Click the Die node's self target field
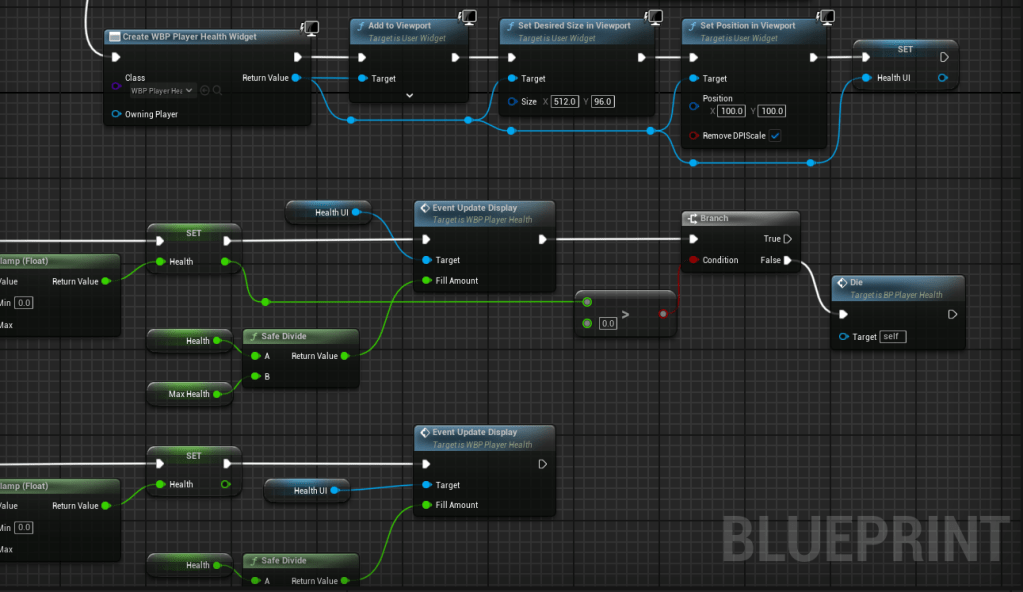The width and height of the screenshot is (1023, 592). tap(893, 337)
